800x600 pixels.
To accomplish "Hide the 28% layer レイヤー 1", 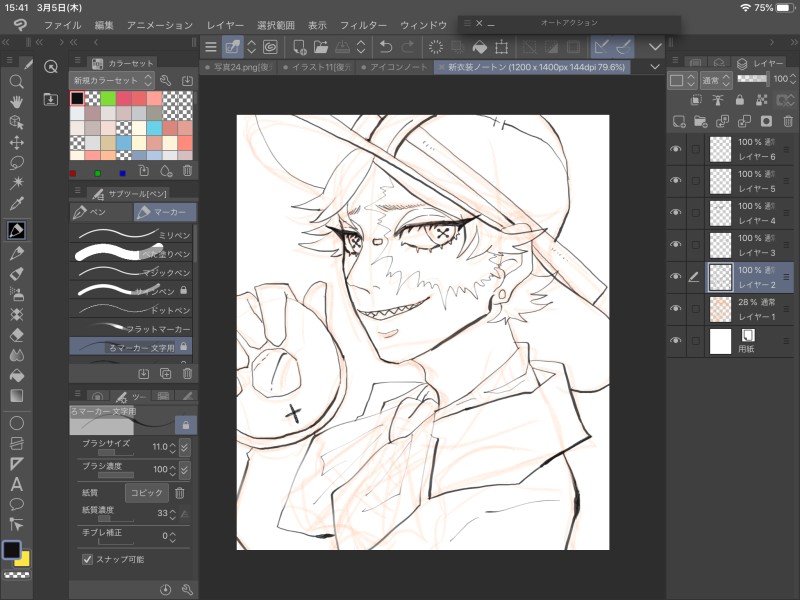I will coord(676,308).
